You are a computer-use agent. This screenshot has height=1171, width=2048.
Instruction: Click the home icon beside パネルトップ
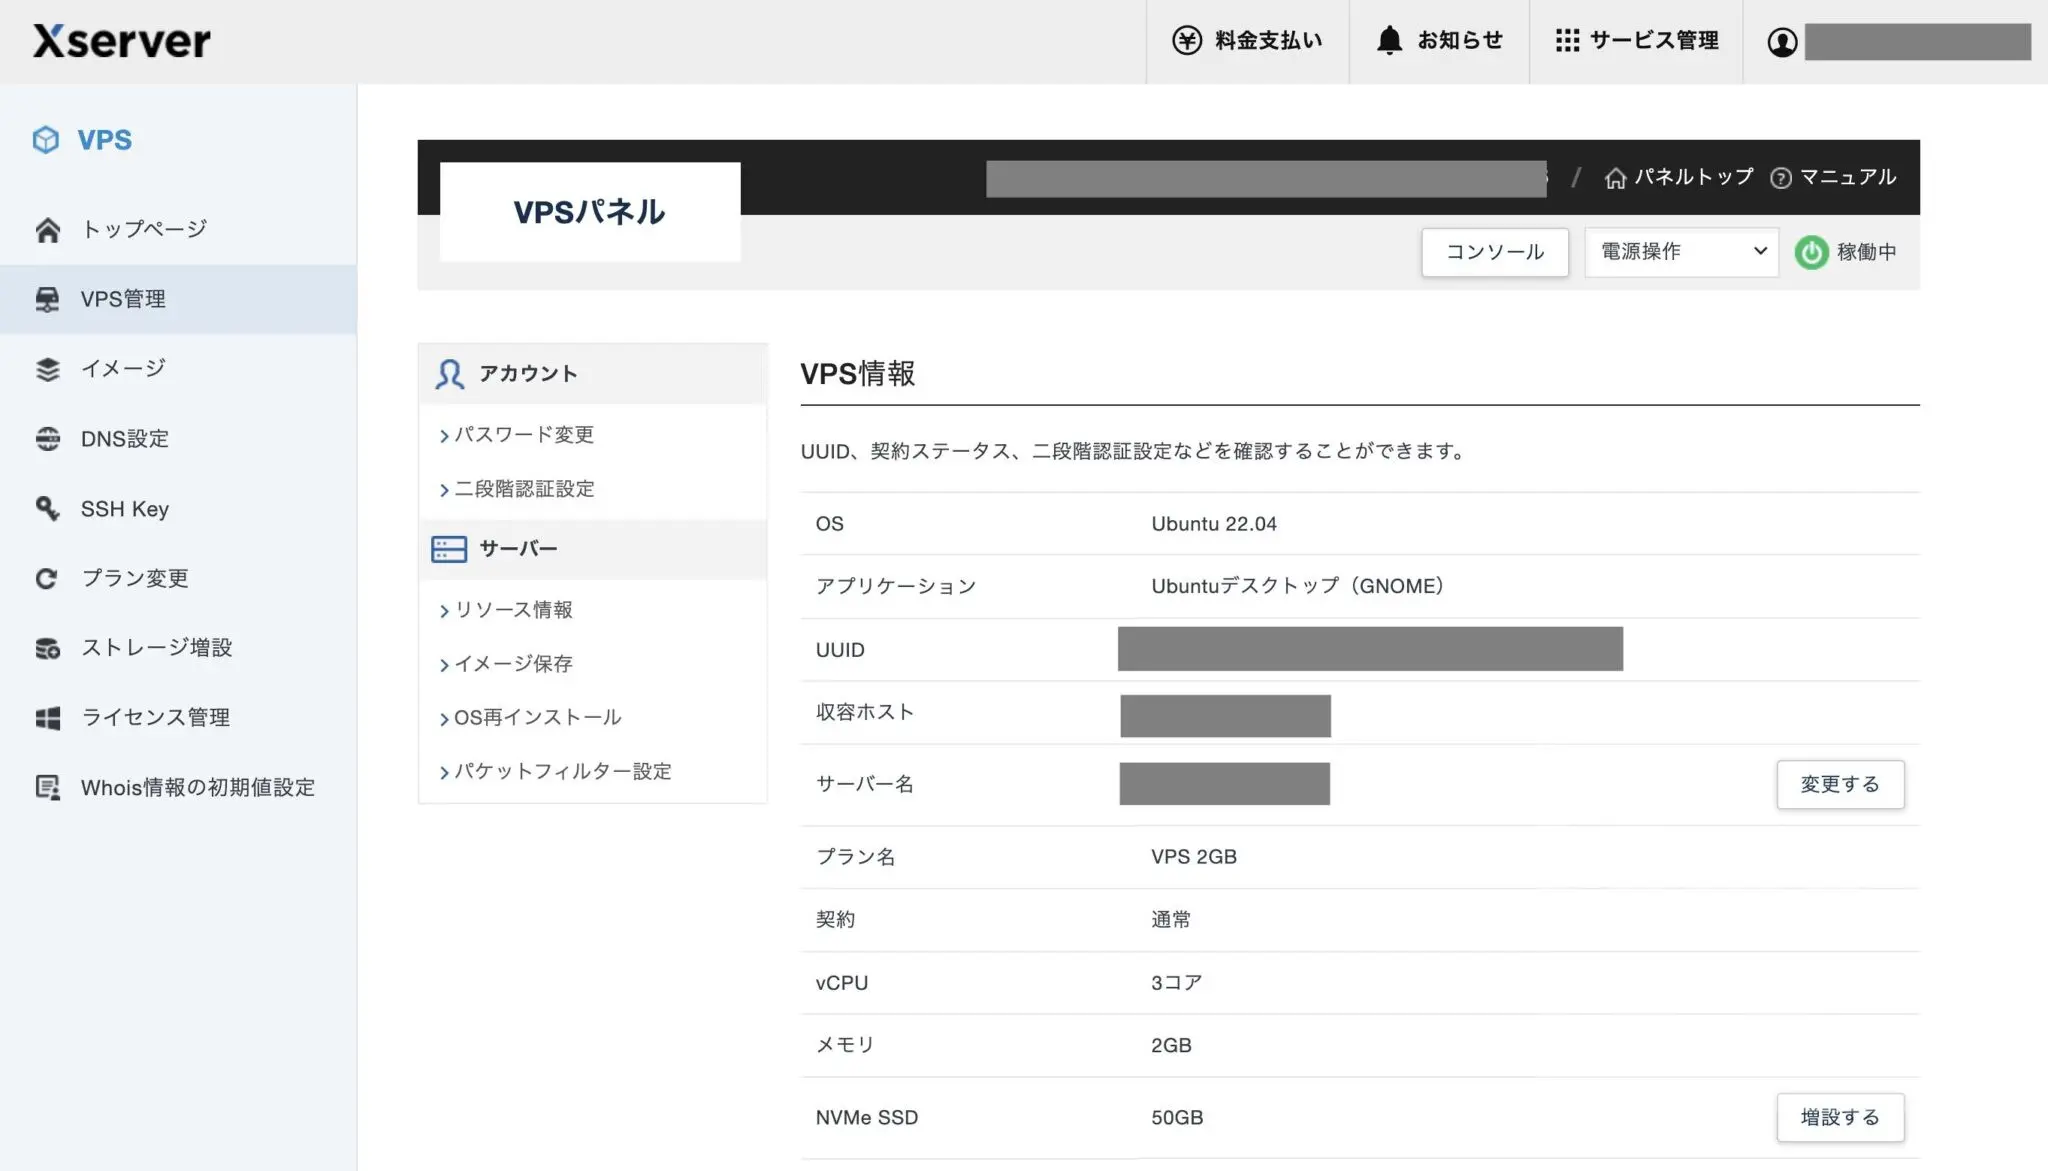tap(1615, 178)
